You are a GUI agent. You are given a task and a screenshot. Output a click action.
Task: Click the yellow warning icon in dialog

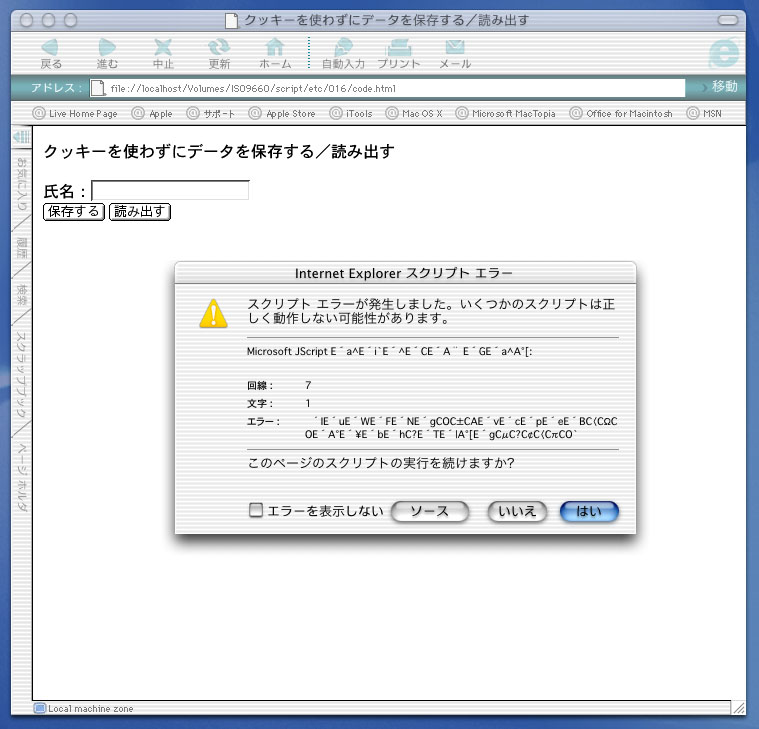[x=213, y=314]
